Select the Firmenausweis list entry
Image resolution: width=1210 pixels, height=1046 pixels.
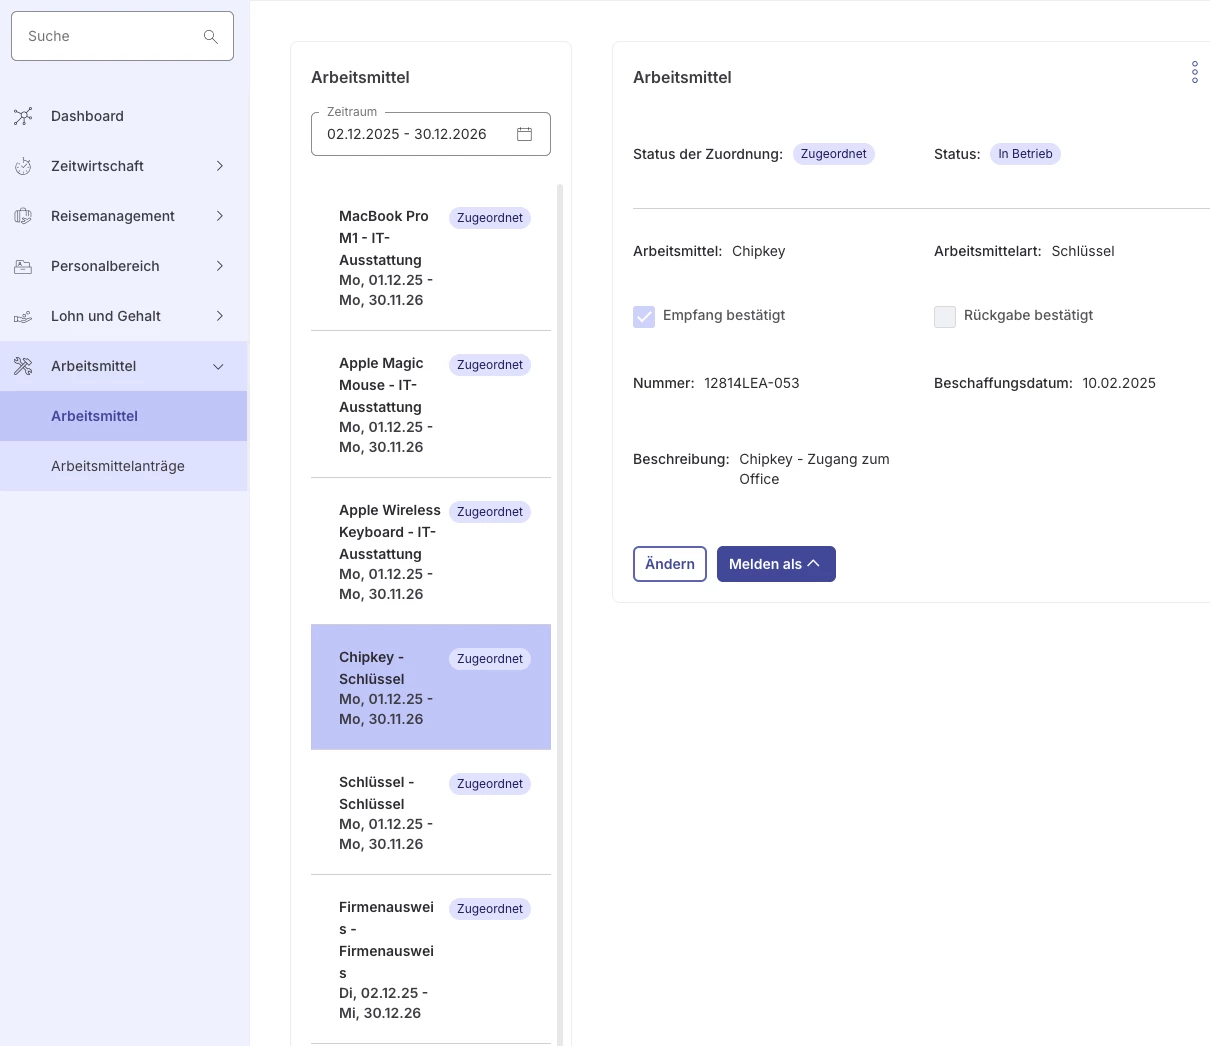pos(431,959)
